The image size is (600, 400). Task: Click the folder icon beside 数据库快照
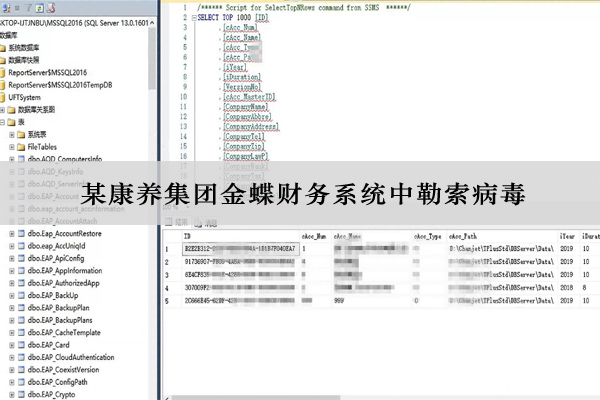point(3,60)
